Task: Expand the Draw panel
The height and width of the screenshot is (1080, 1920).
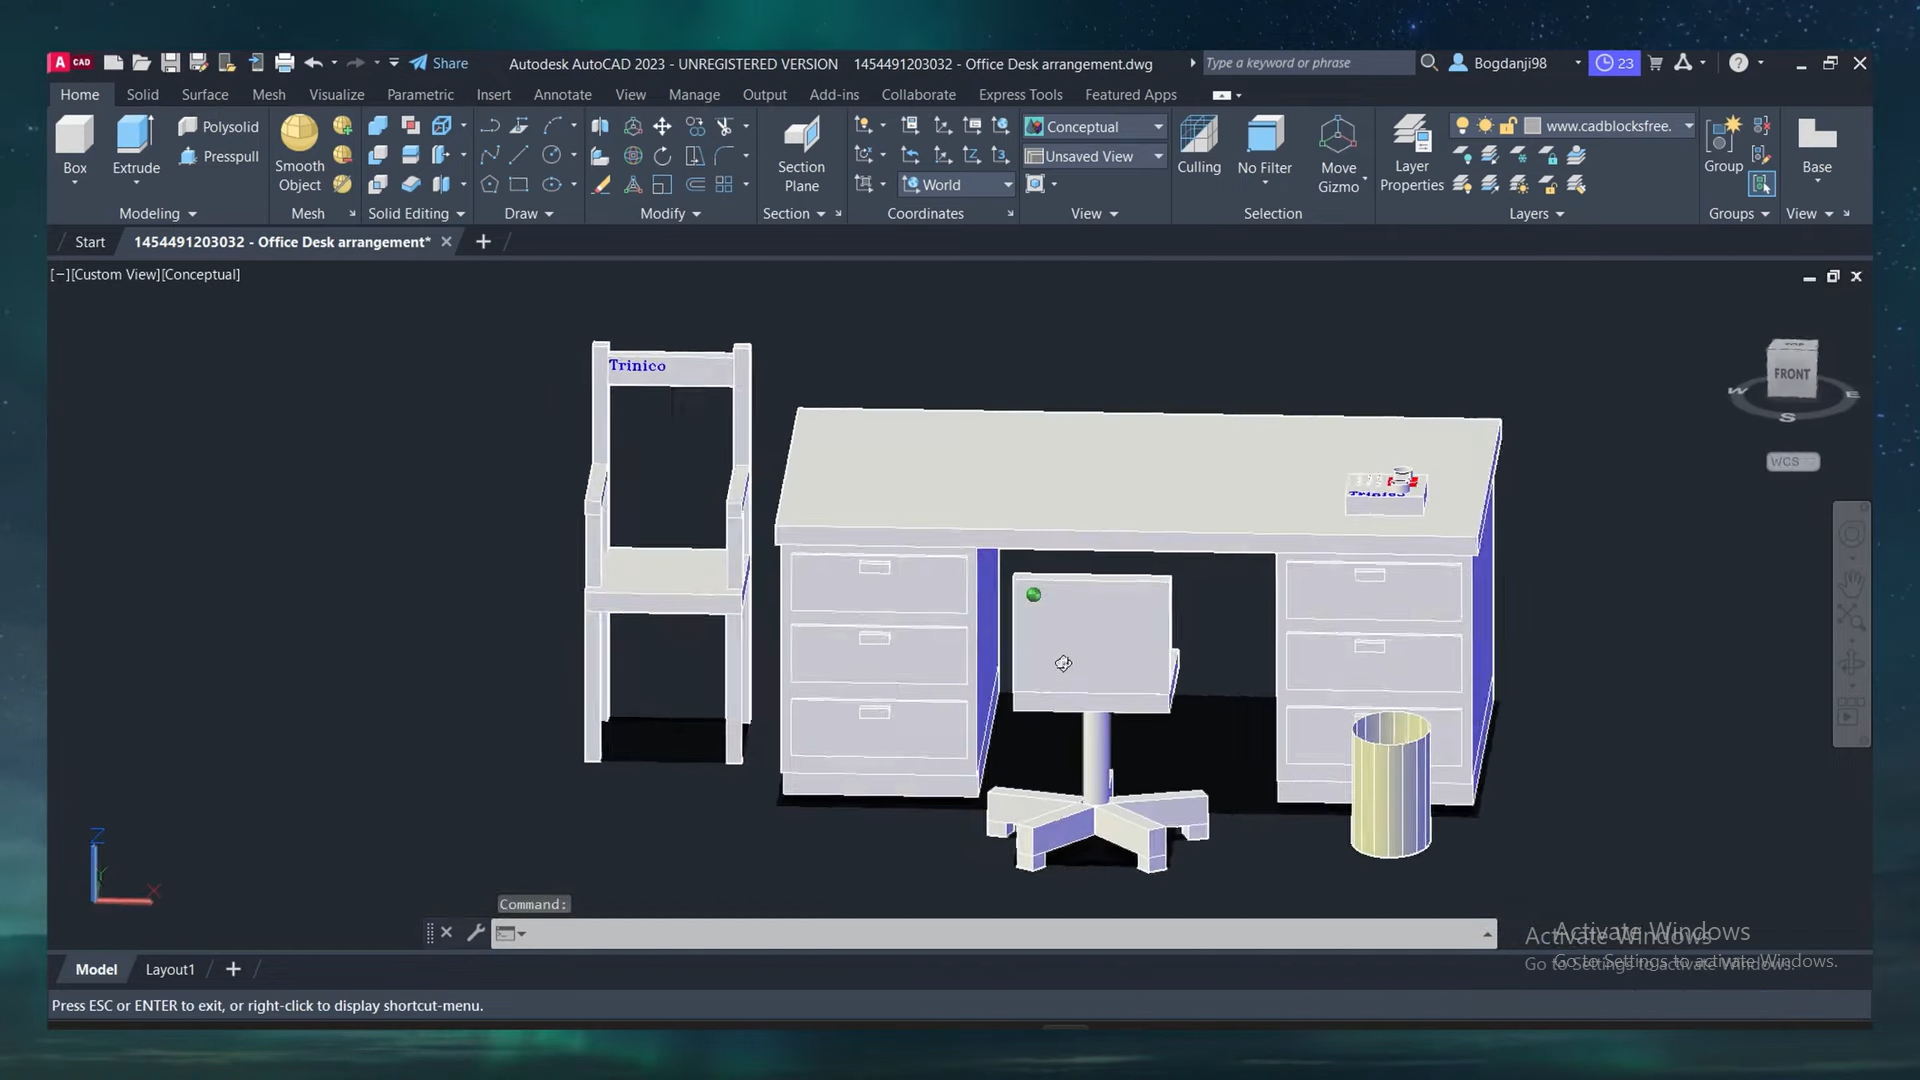Action: (529, 213)
